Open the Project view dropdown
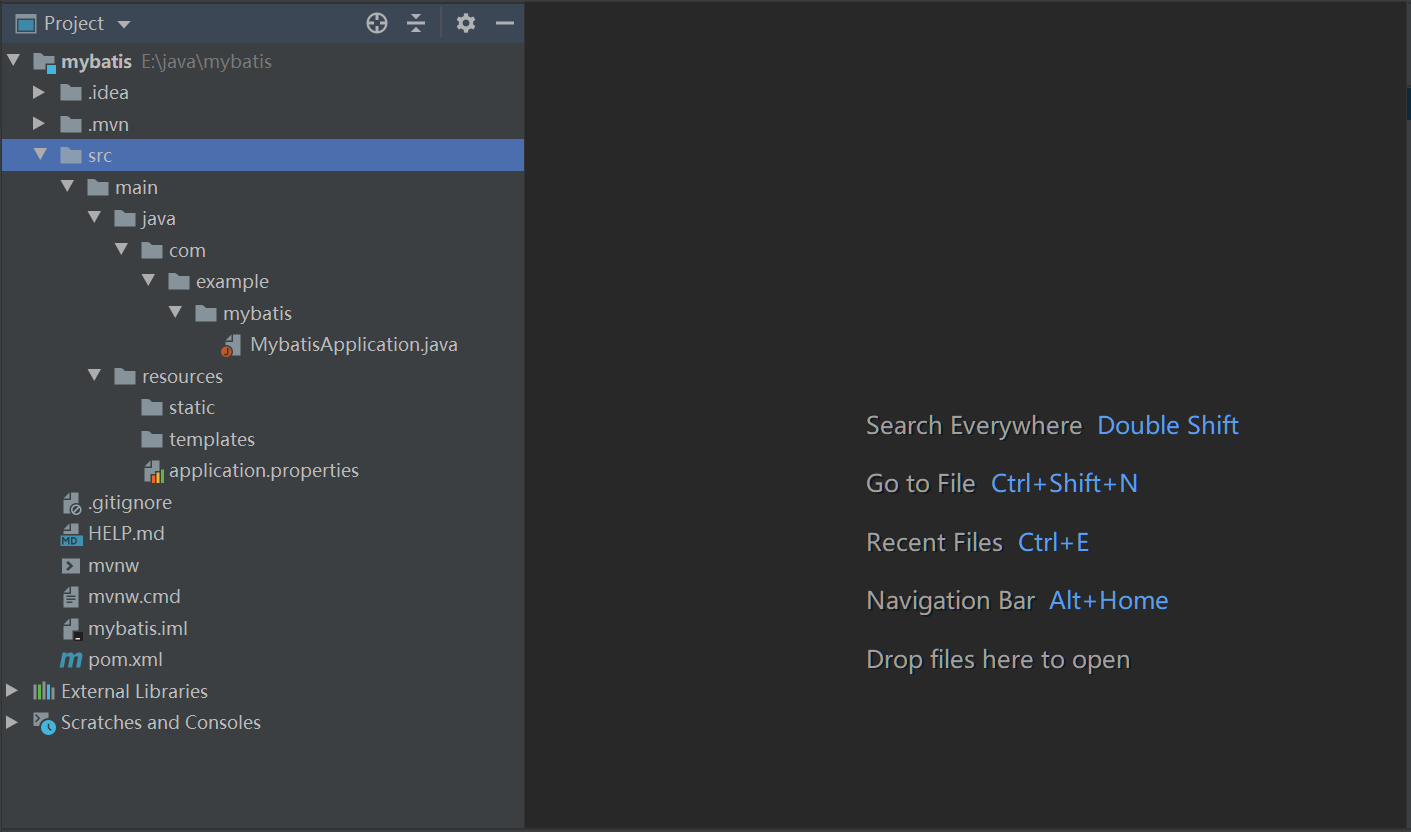 point(124,24)
